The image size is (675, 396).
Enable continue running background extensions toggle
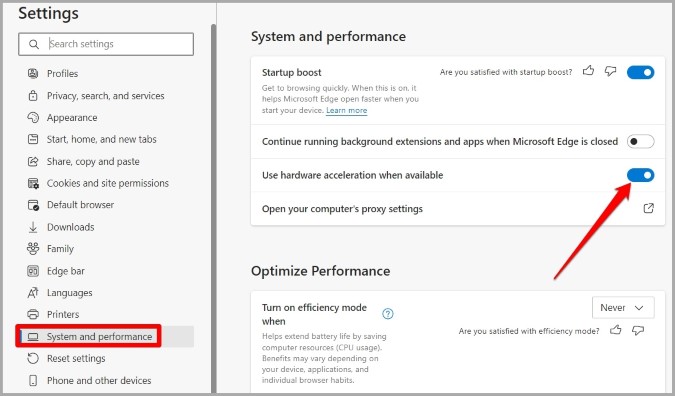640,141
